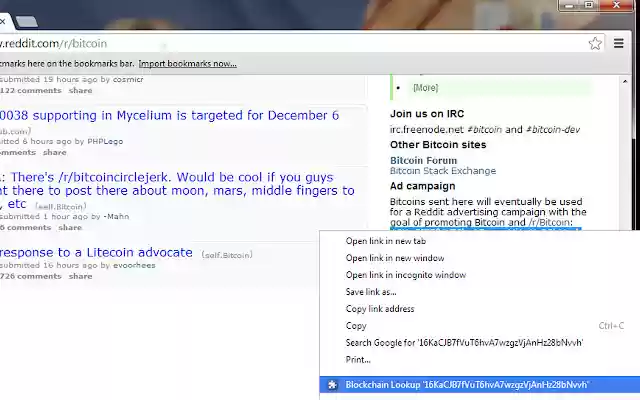Screen dimensions: 640x400
Task: Share the post submitted by -Mahn
Action: click(x=70, y=227)
